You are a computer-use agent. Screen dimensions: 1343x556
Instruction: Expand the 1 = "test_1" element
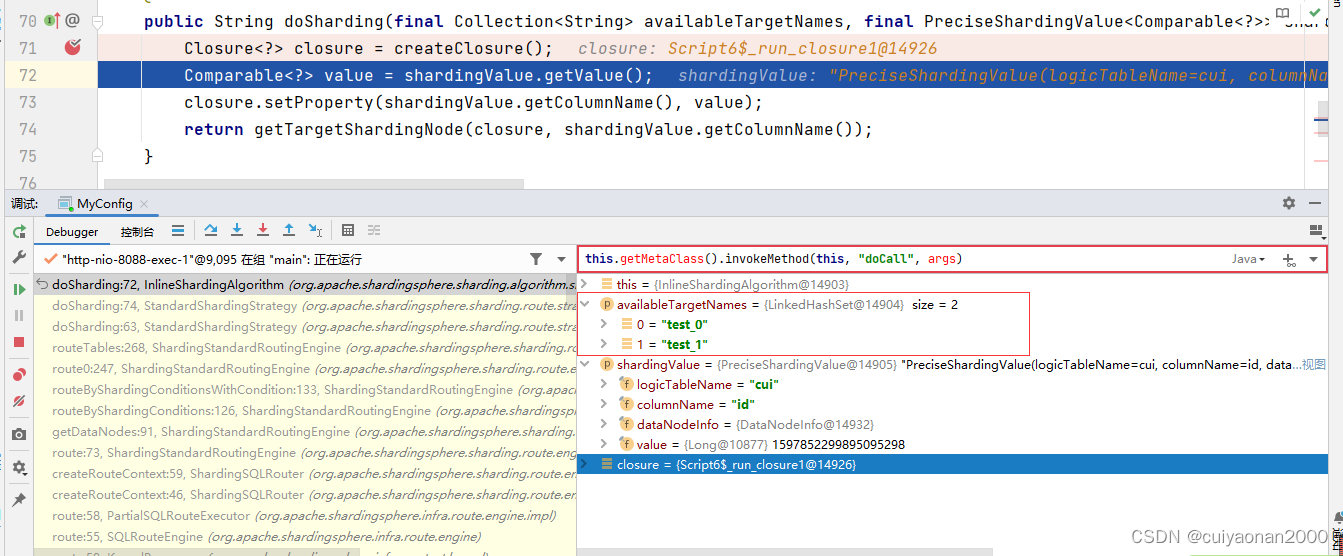(603, 344)
